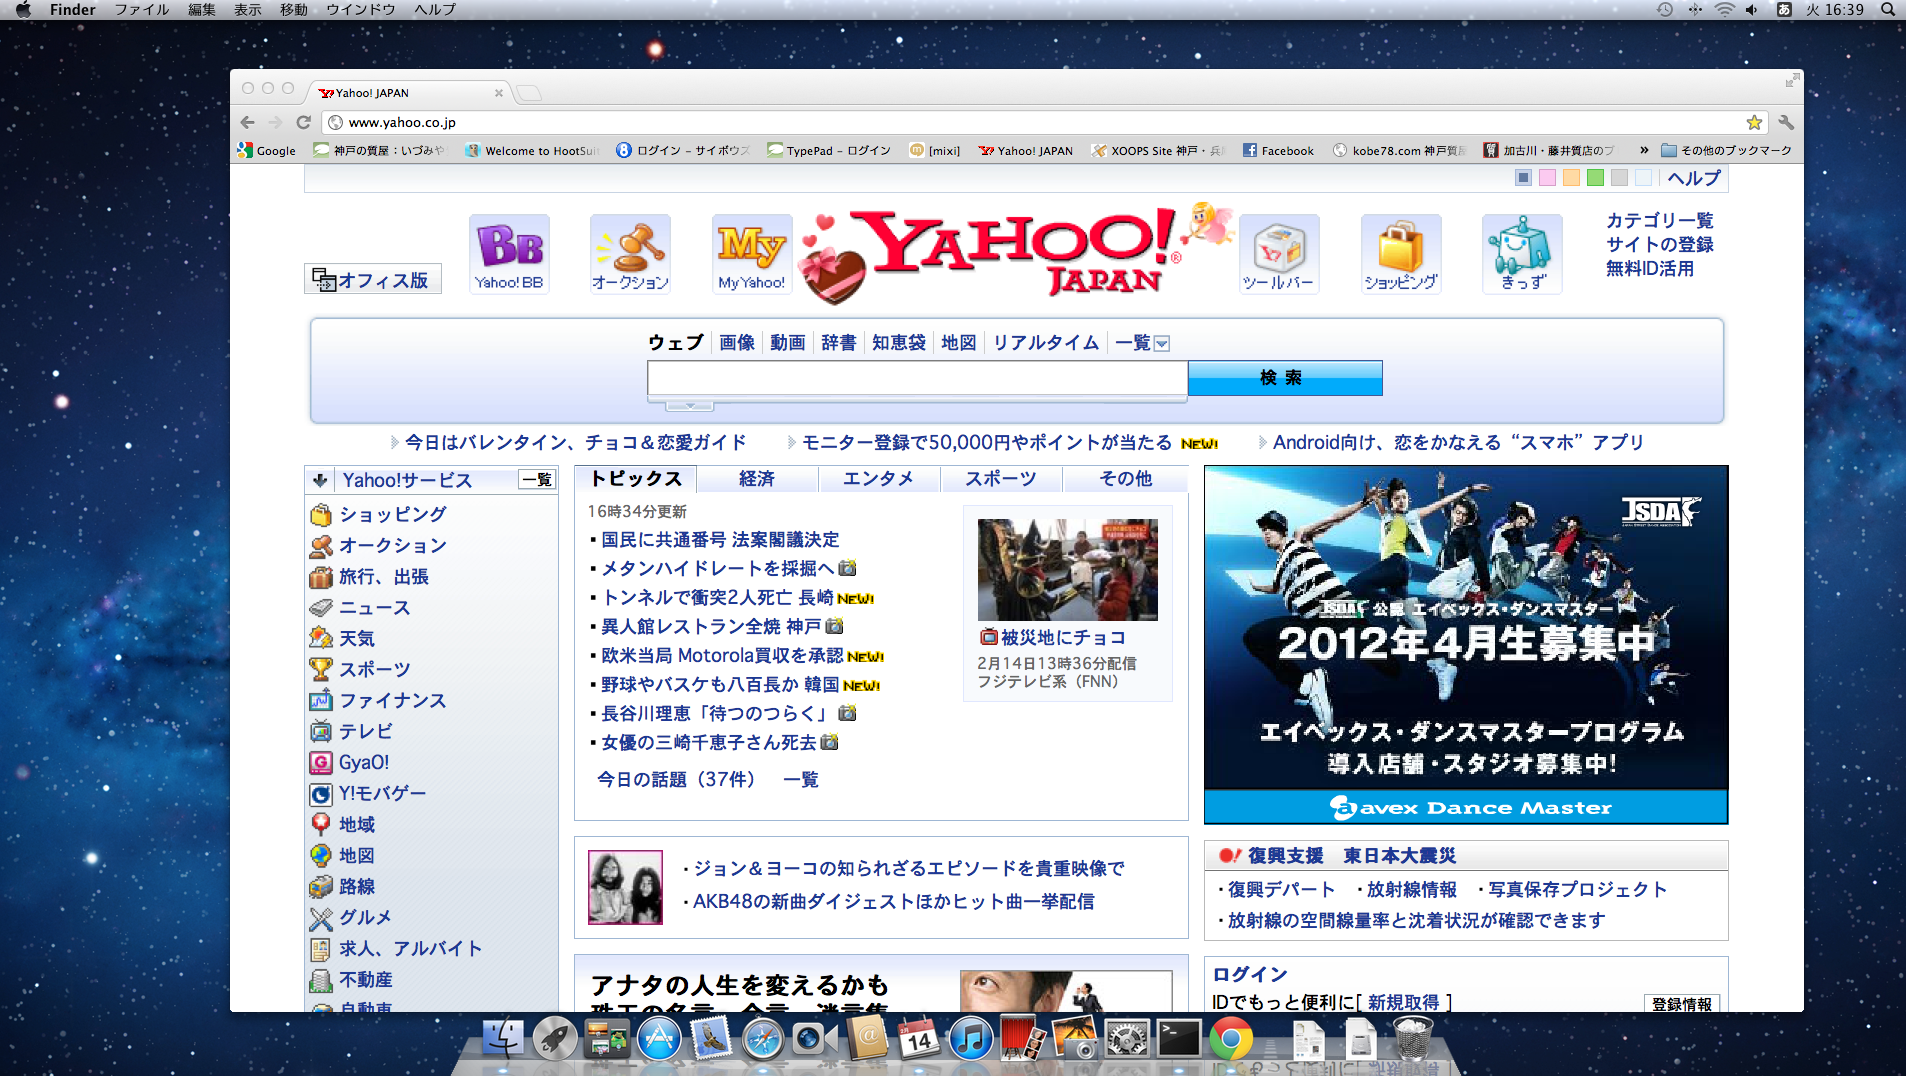Open the 被災地にチョコ news photo

[x=1067, y=570]
